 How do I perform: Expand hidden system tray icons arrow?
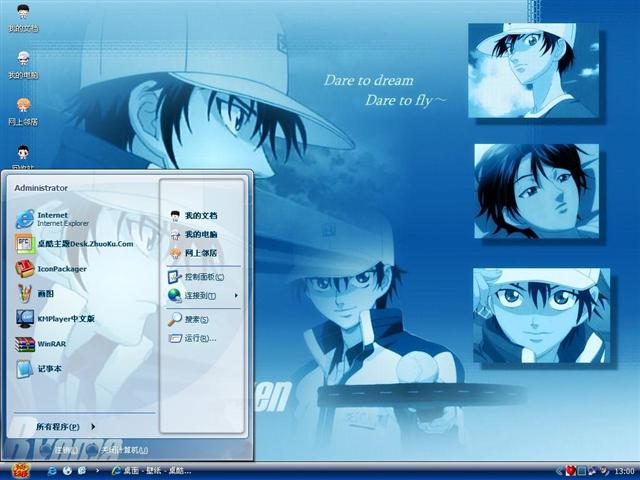(x=559, y=471)
